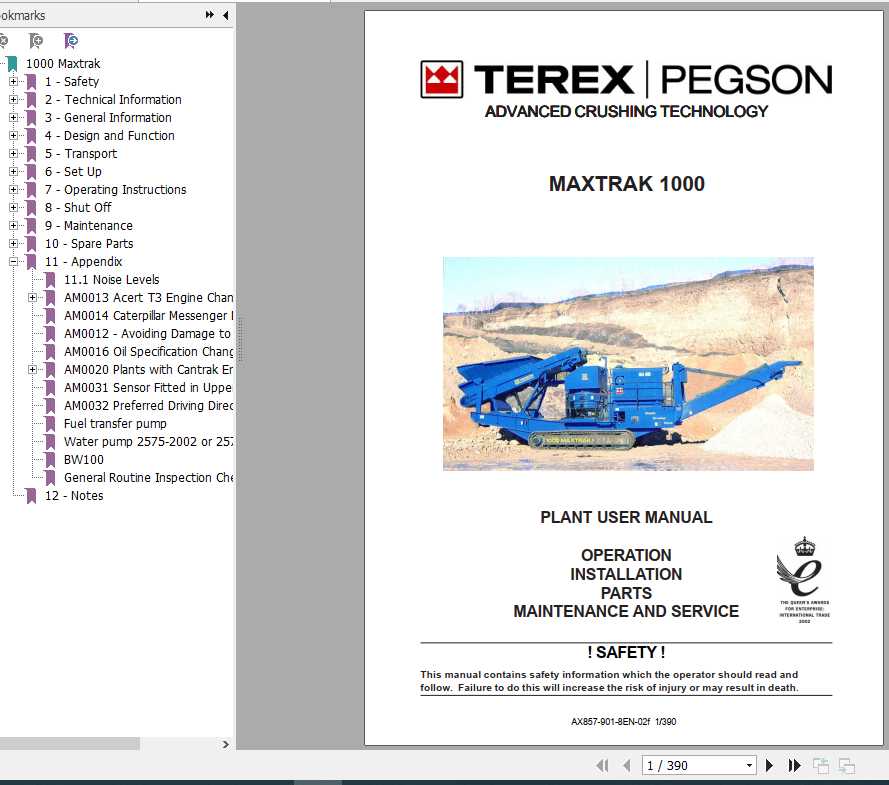Jump to last page with skip-forward icon
This screenshot has height=785, width=889.
coord(794,765)
